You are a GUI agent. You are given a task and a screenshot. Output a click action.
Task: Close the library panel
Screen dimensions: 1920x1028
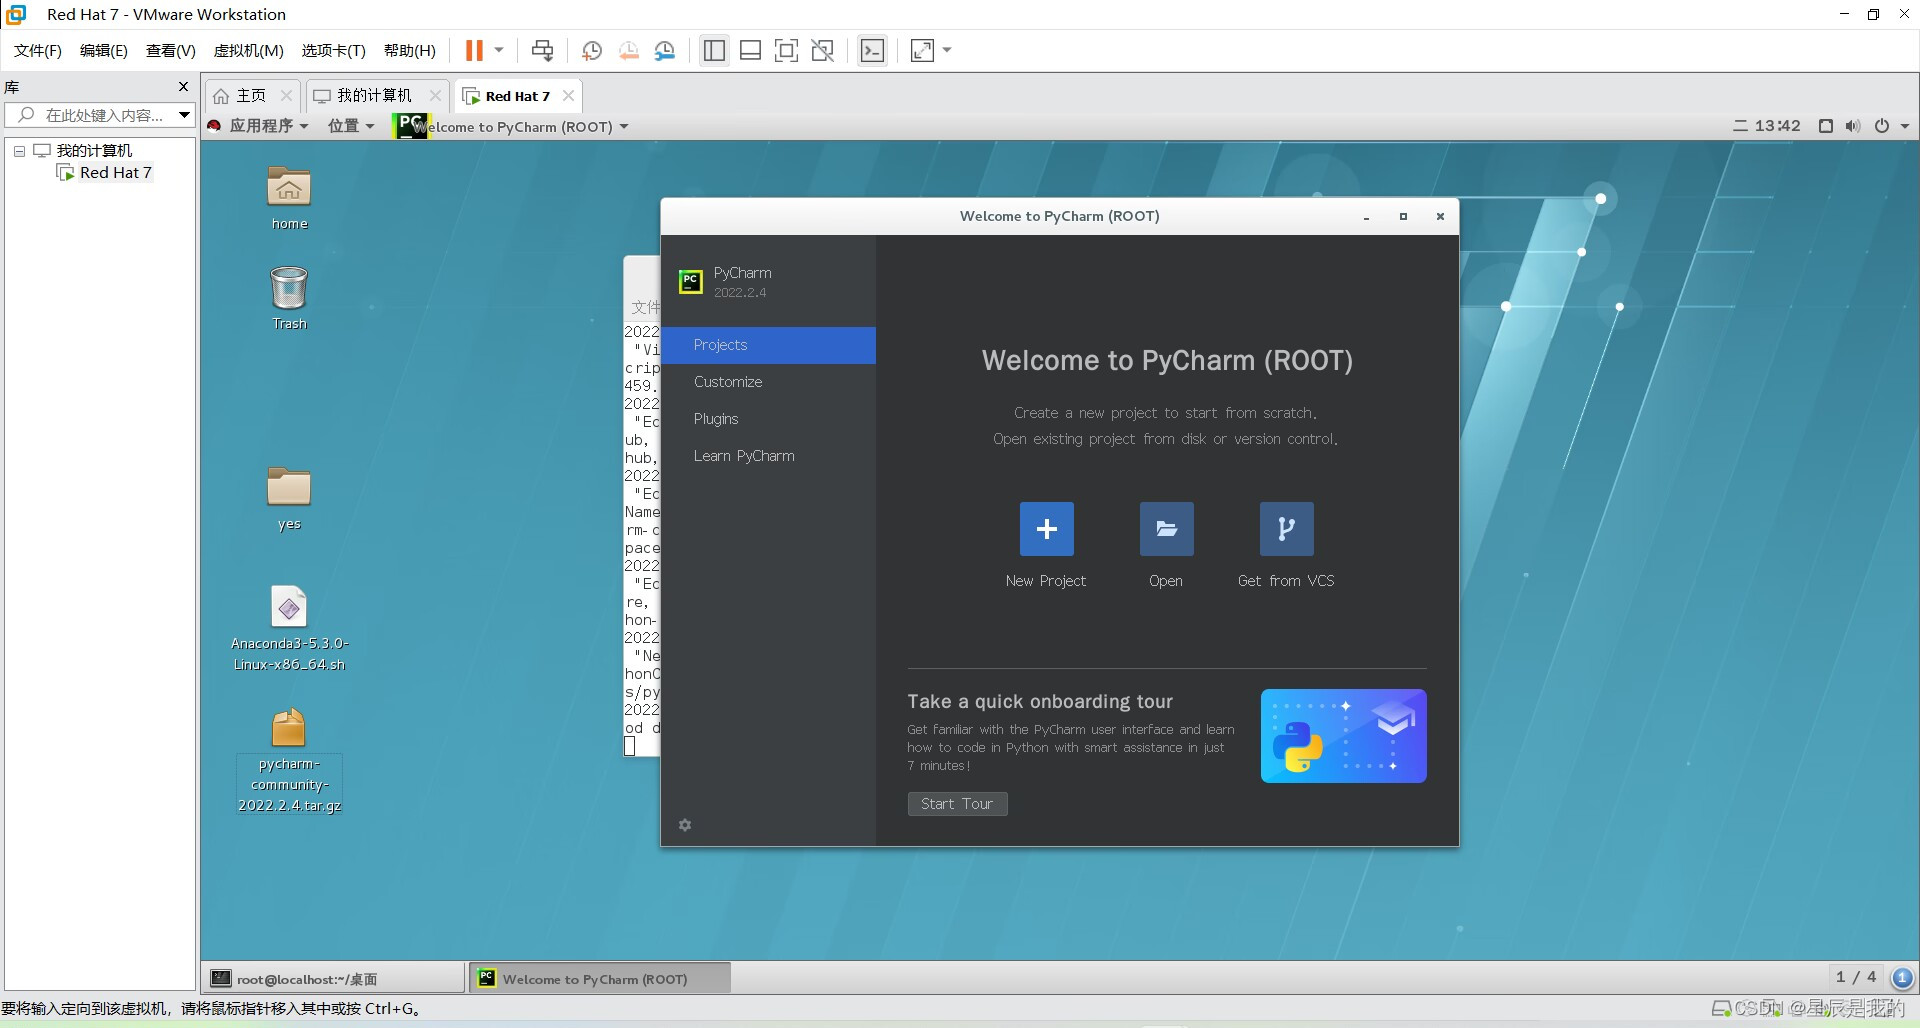click(183, 87)
